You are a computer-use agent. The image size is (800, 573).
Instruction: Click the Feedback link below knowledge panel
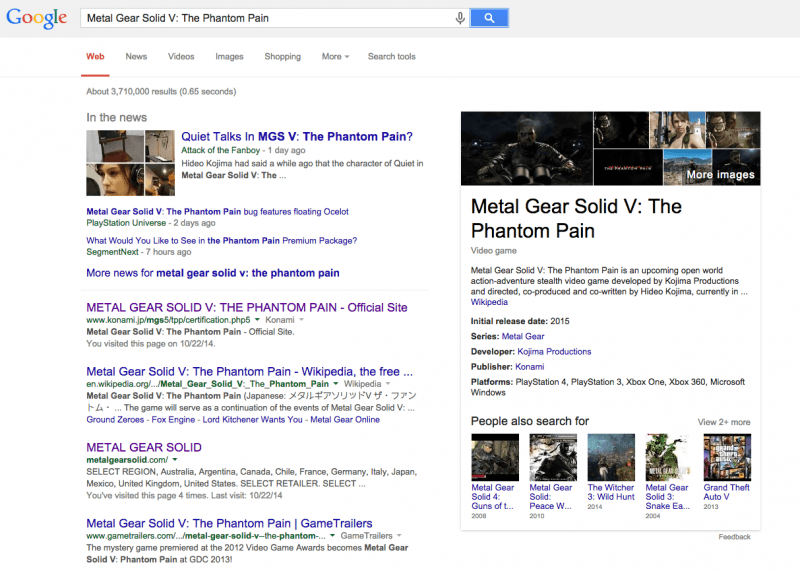(735, 537)
